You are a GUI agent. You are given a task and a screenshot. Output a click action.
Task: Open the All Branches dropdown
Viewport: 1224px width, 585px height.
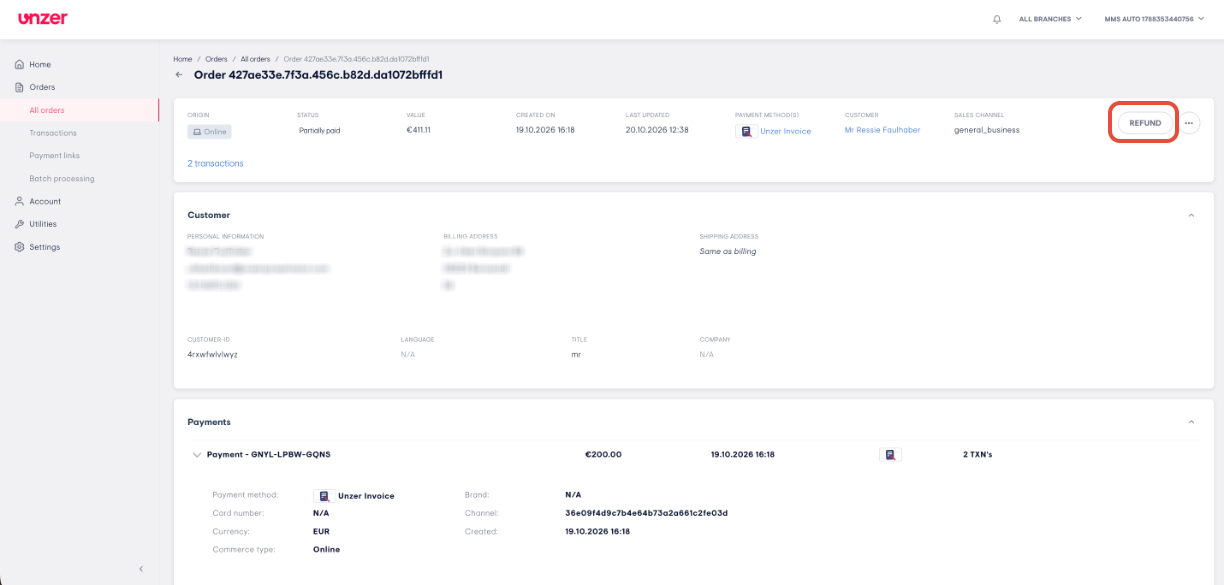[1050, 19]
